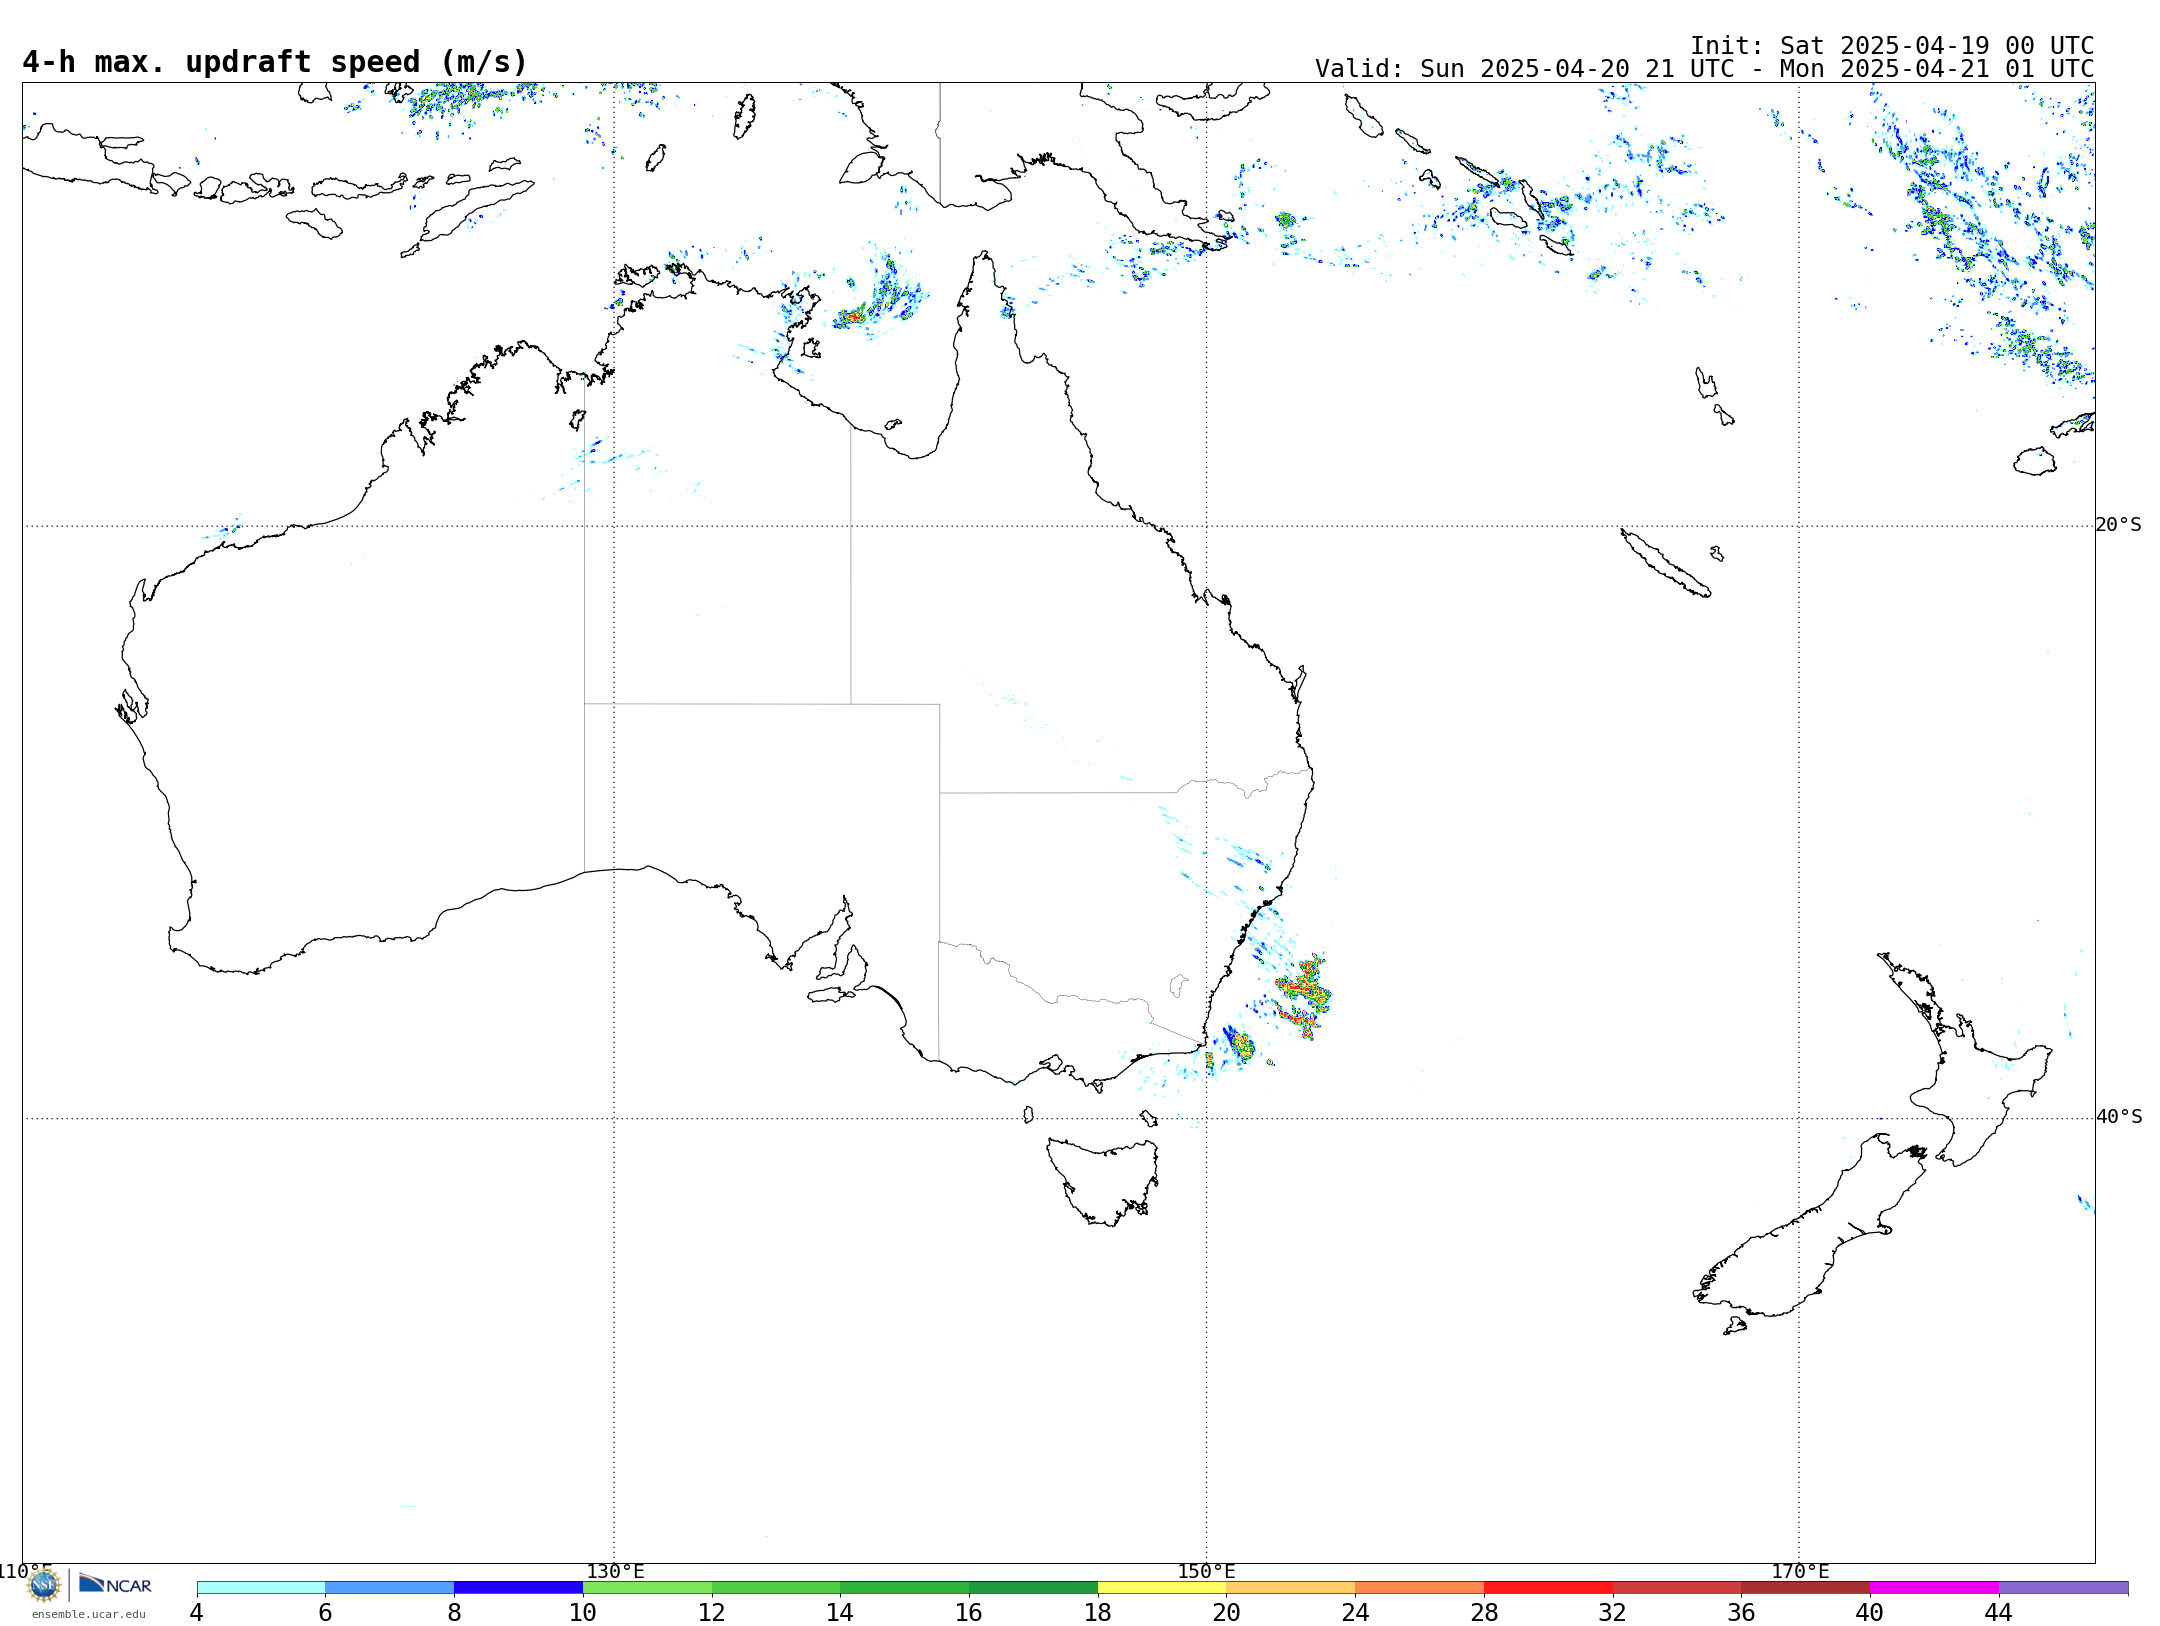Click the colorbar tick label '36'
Image resolution: width=2160 pixels, height=1626 pixels.
click(x=1741, y=1613)
